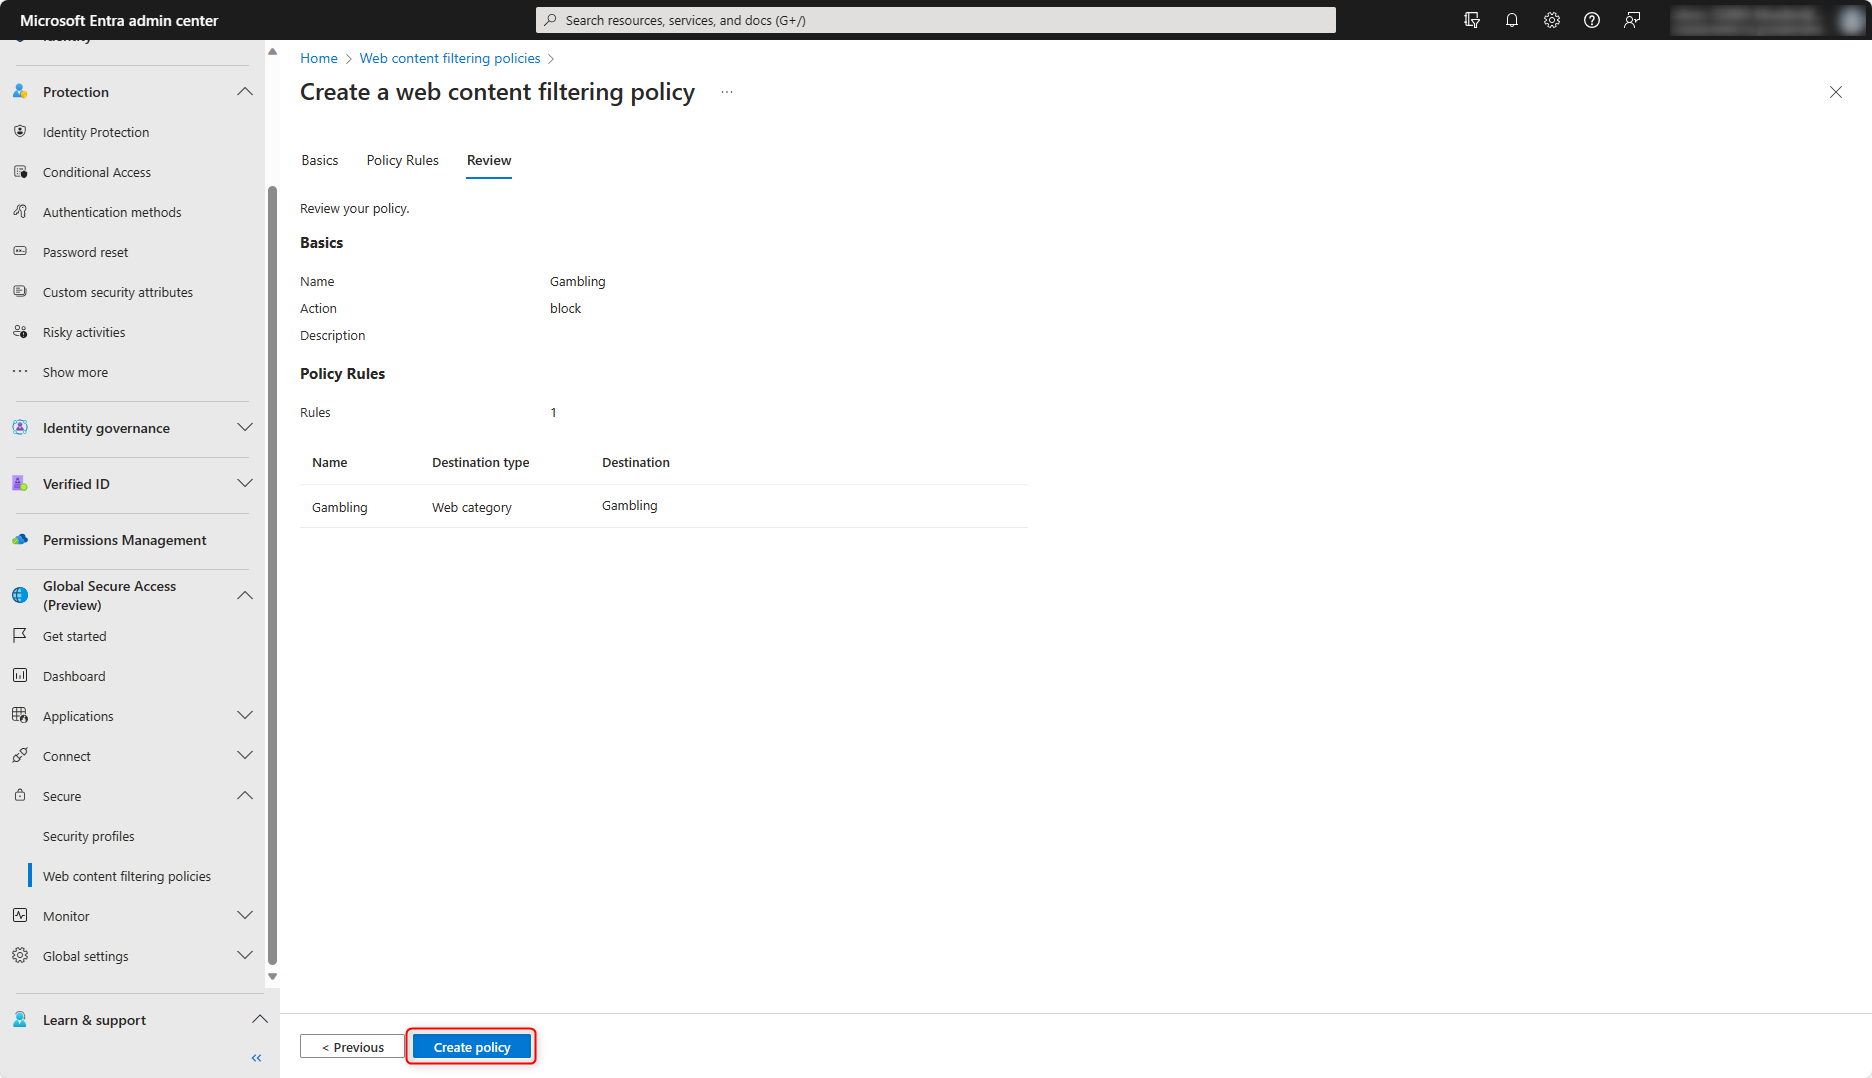This screenshot has width=1872, height=1078.
Task: Select the Identity Protection icon in sidebar
Action: coord(20,131)
